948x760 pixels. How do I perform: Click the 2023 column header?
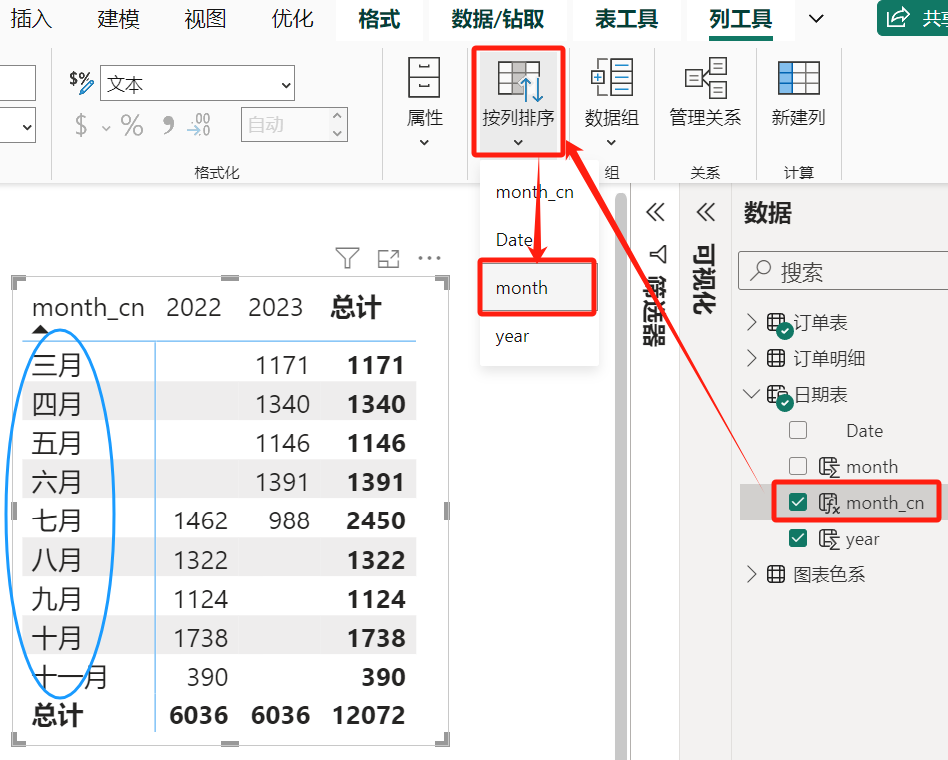pos(276,308)
